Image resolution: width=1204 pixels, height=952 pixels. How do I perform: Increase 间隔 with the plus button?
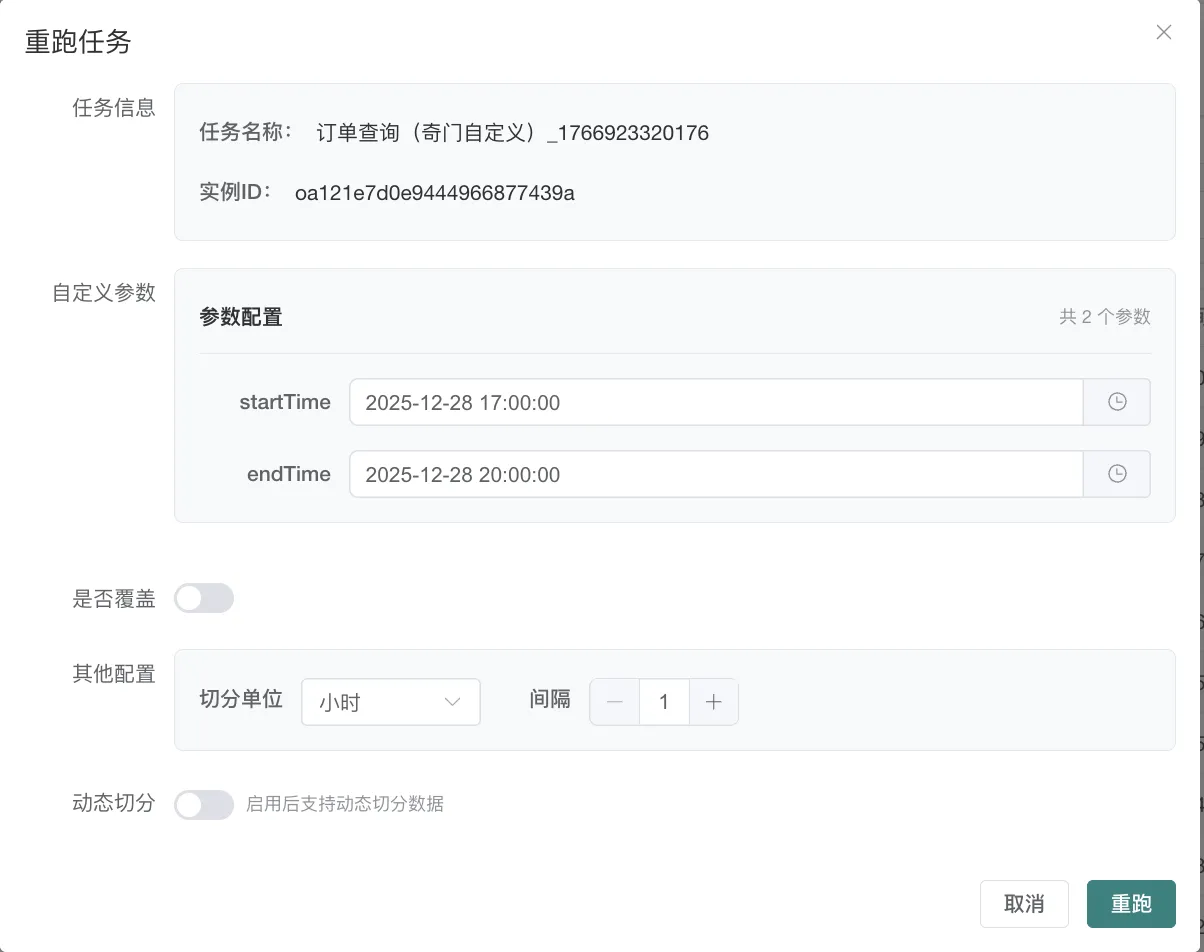click(x=713, y=702)
